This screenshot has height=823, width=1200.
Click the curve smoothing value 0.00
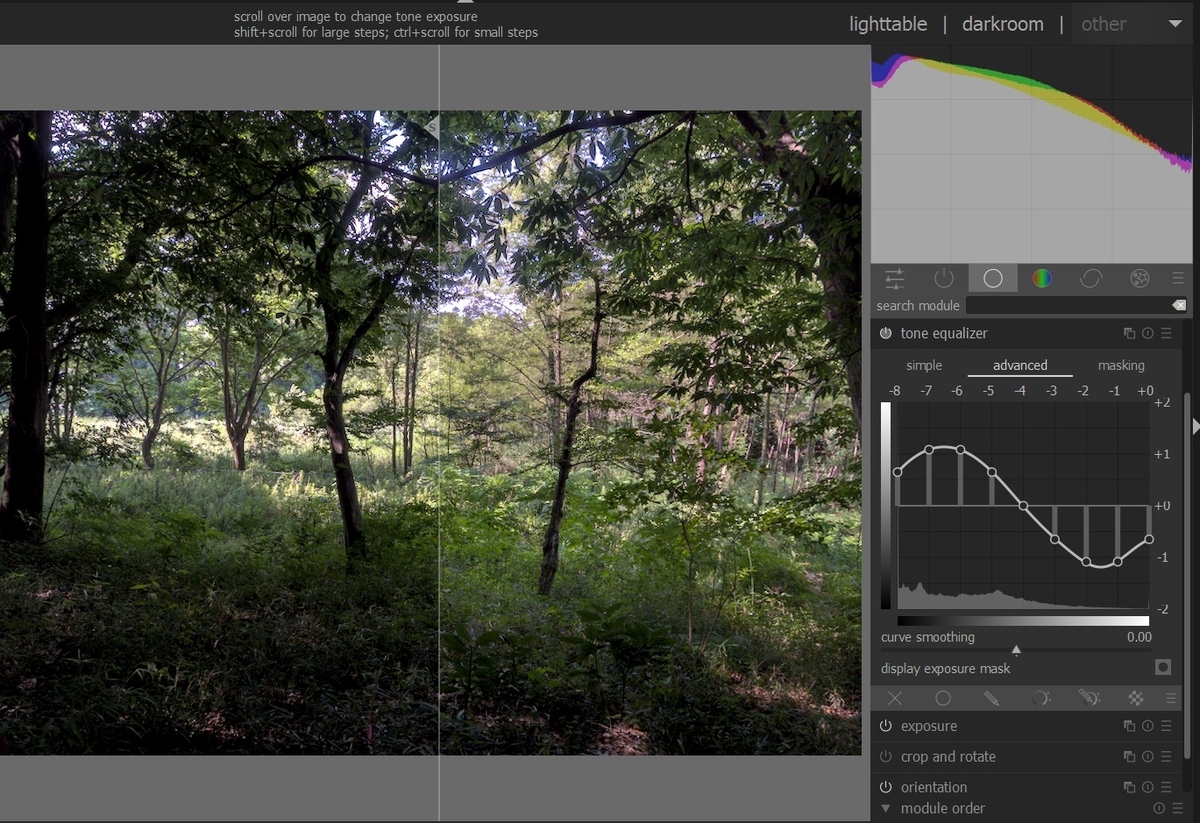[1138, 637]
